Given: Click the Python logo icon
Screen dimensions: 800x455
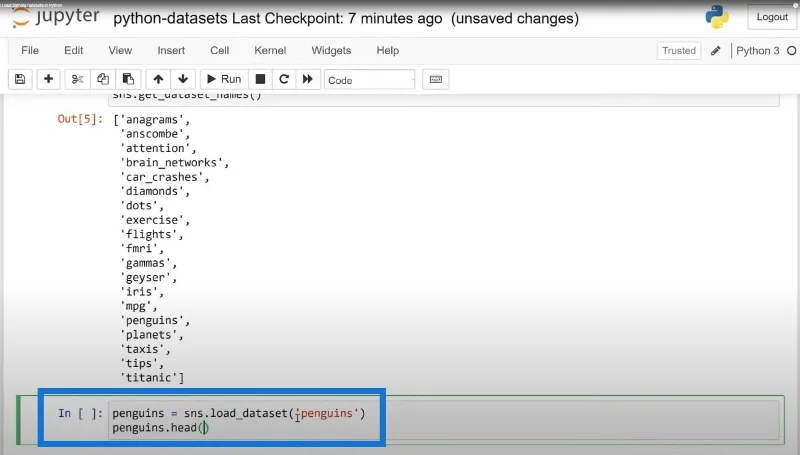Looking at the screenshot, I should [717, 17].
